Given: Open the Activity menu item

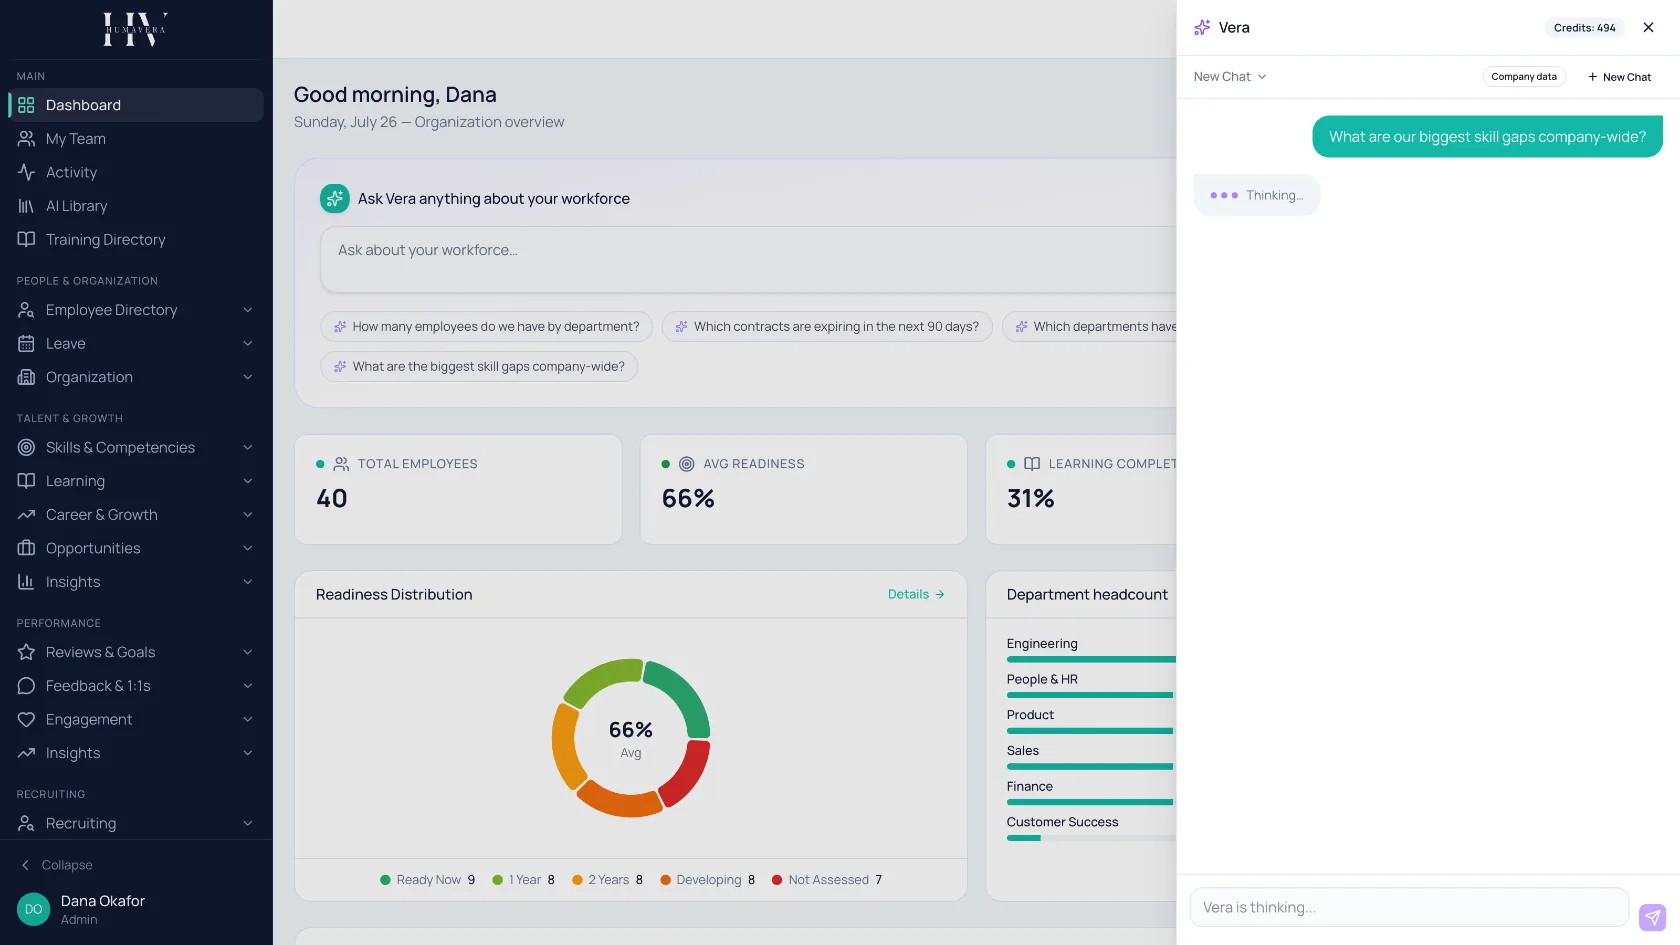Looking at the screenshot, I should point(136,172).
